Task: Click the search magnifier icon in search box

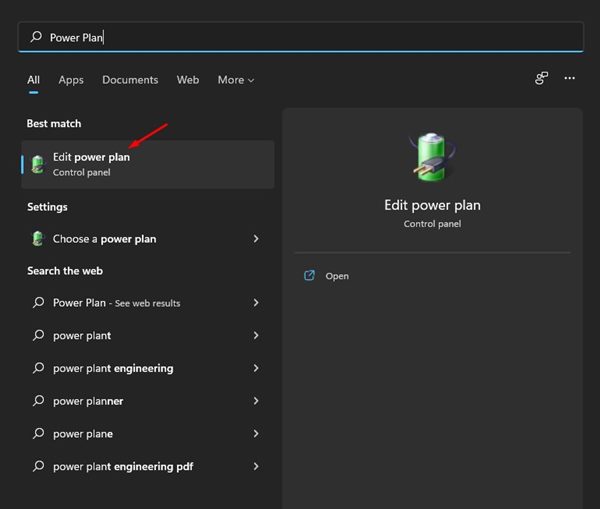Action: 36,37
